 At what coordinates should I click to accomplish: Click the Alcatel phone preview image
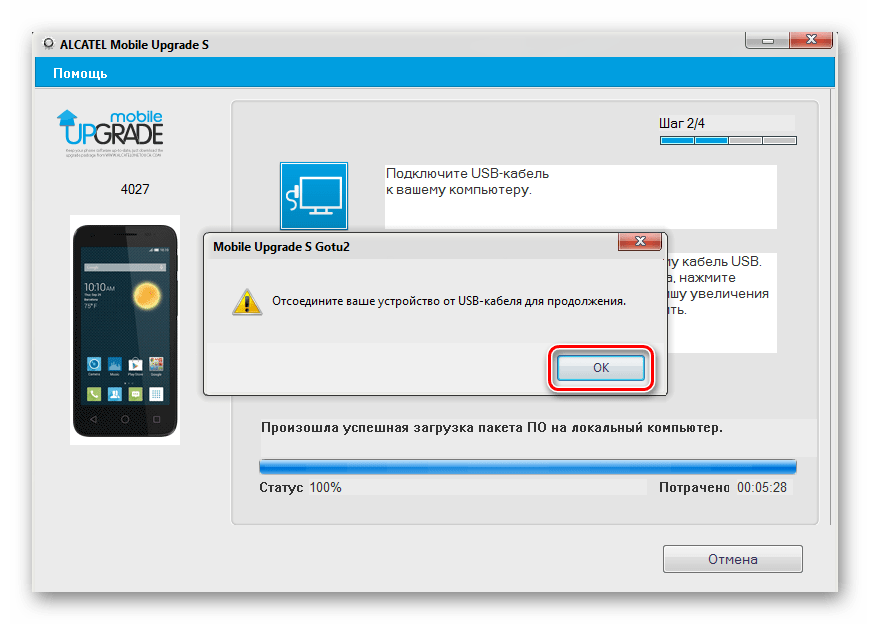pos(125,330)
